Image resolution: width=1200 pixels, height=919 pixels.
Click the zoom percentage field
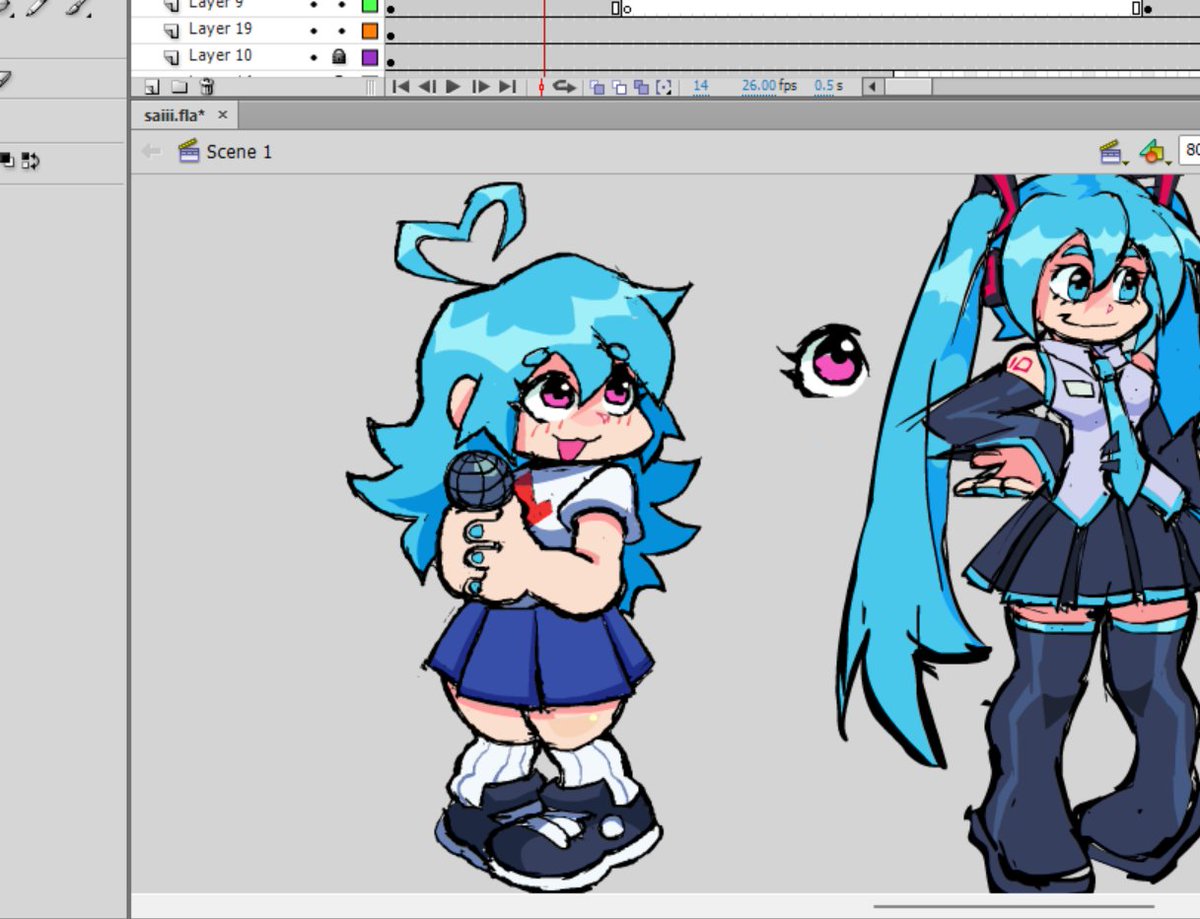tap(1190, 151)
